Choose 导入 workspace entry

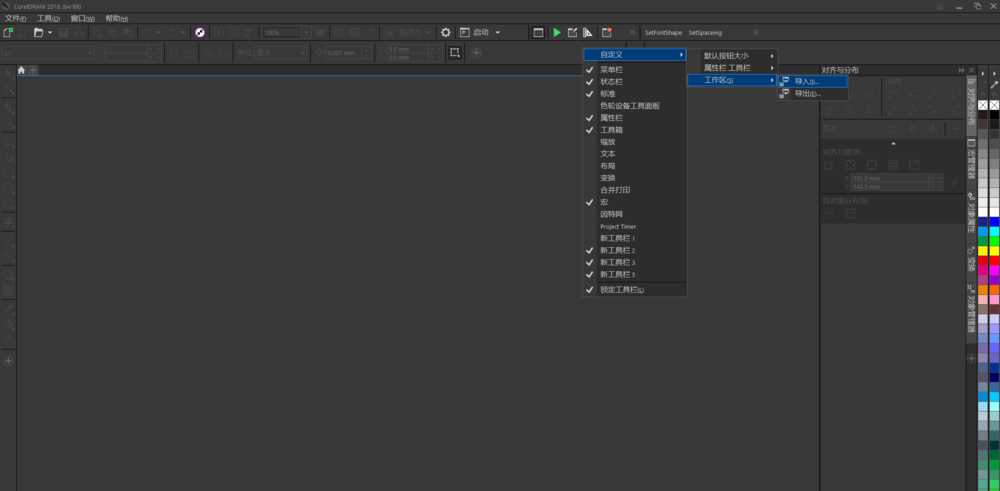point(812,82)
